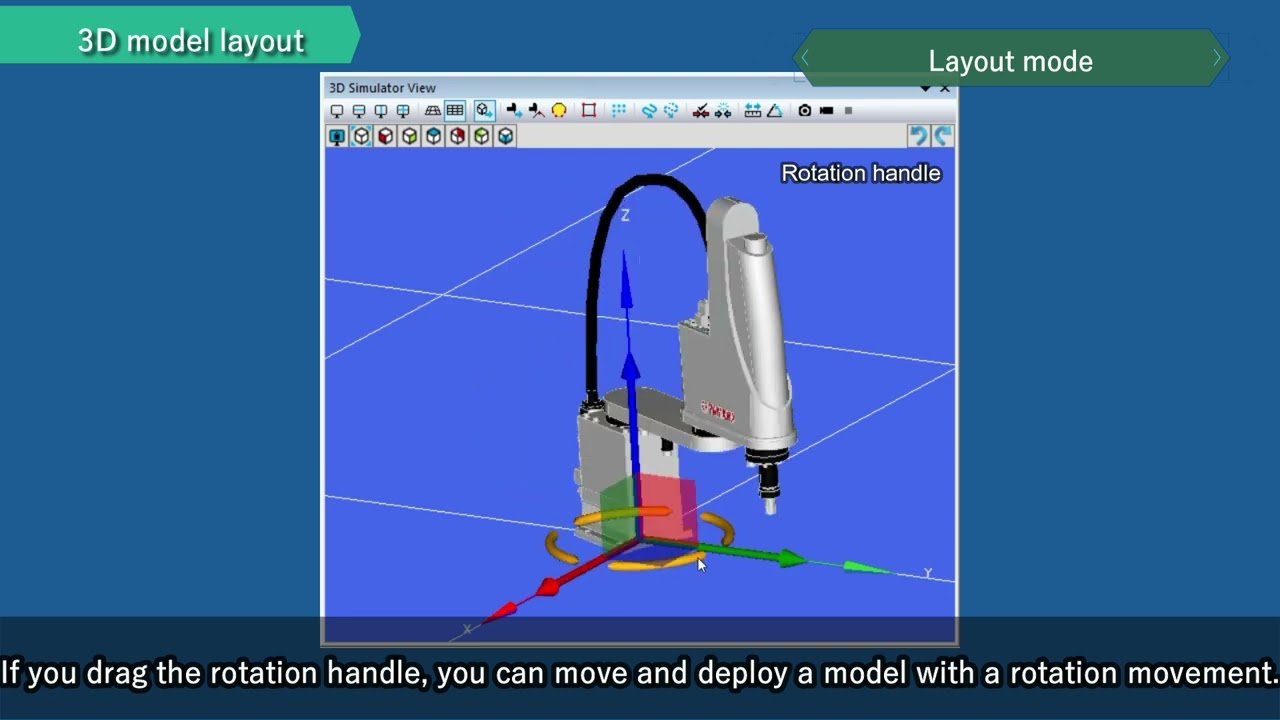Click the green Y-axis translation arrow

pyautogui.click(x=790, y=558)
